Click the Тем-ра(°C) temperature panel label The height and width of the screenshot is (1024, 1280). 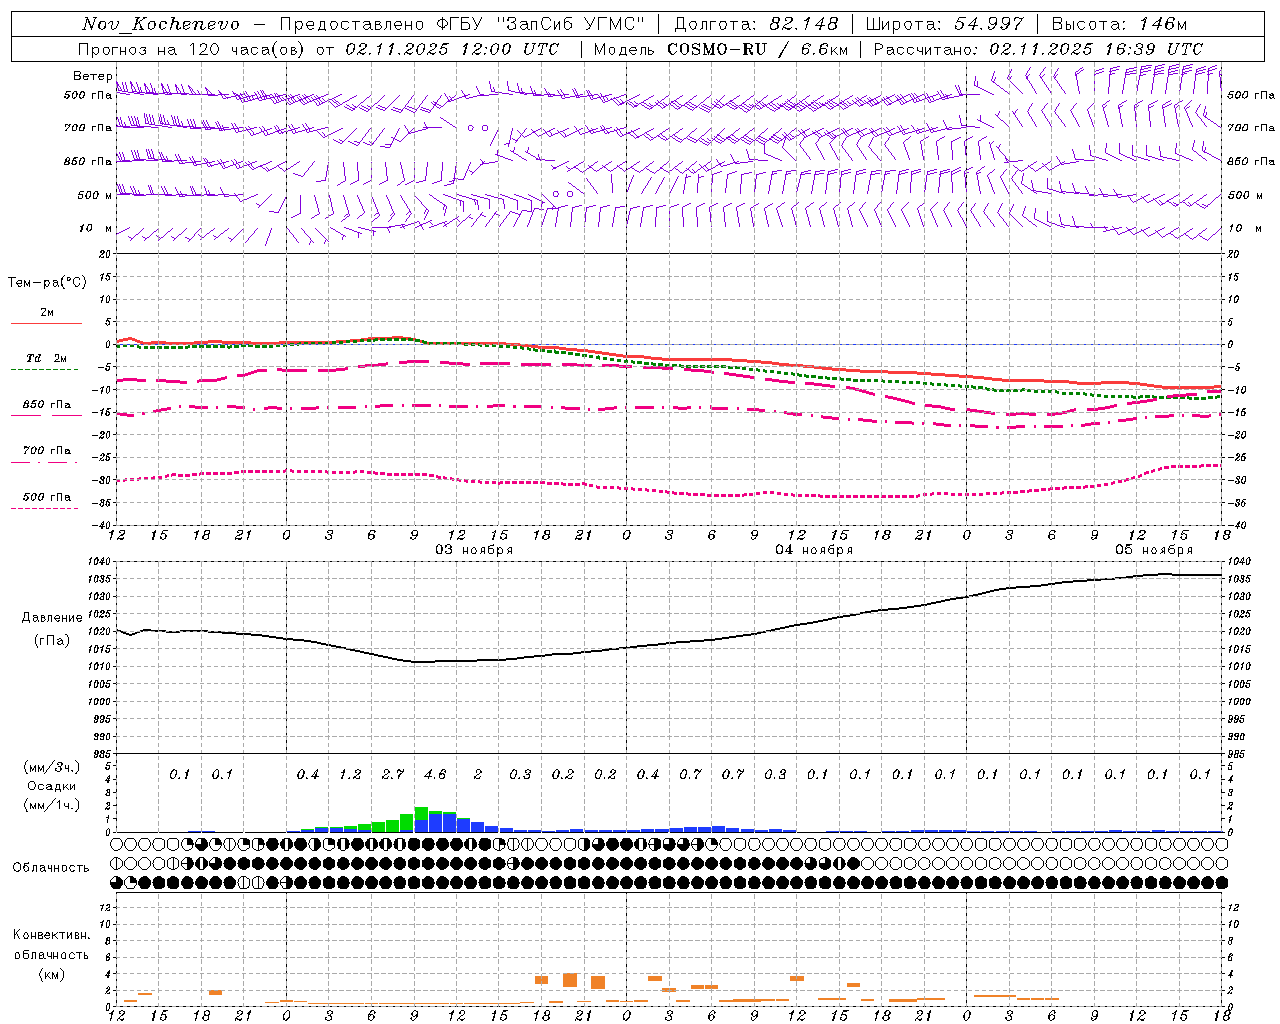tap(47, 283)
